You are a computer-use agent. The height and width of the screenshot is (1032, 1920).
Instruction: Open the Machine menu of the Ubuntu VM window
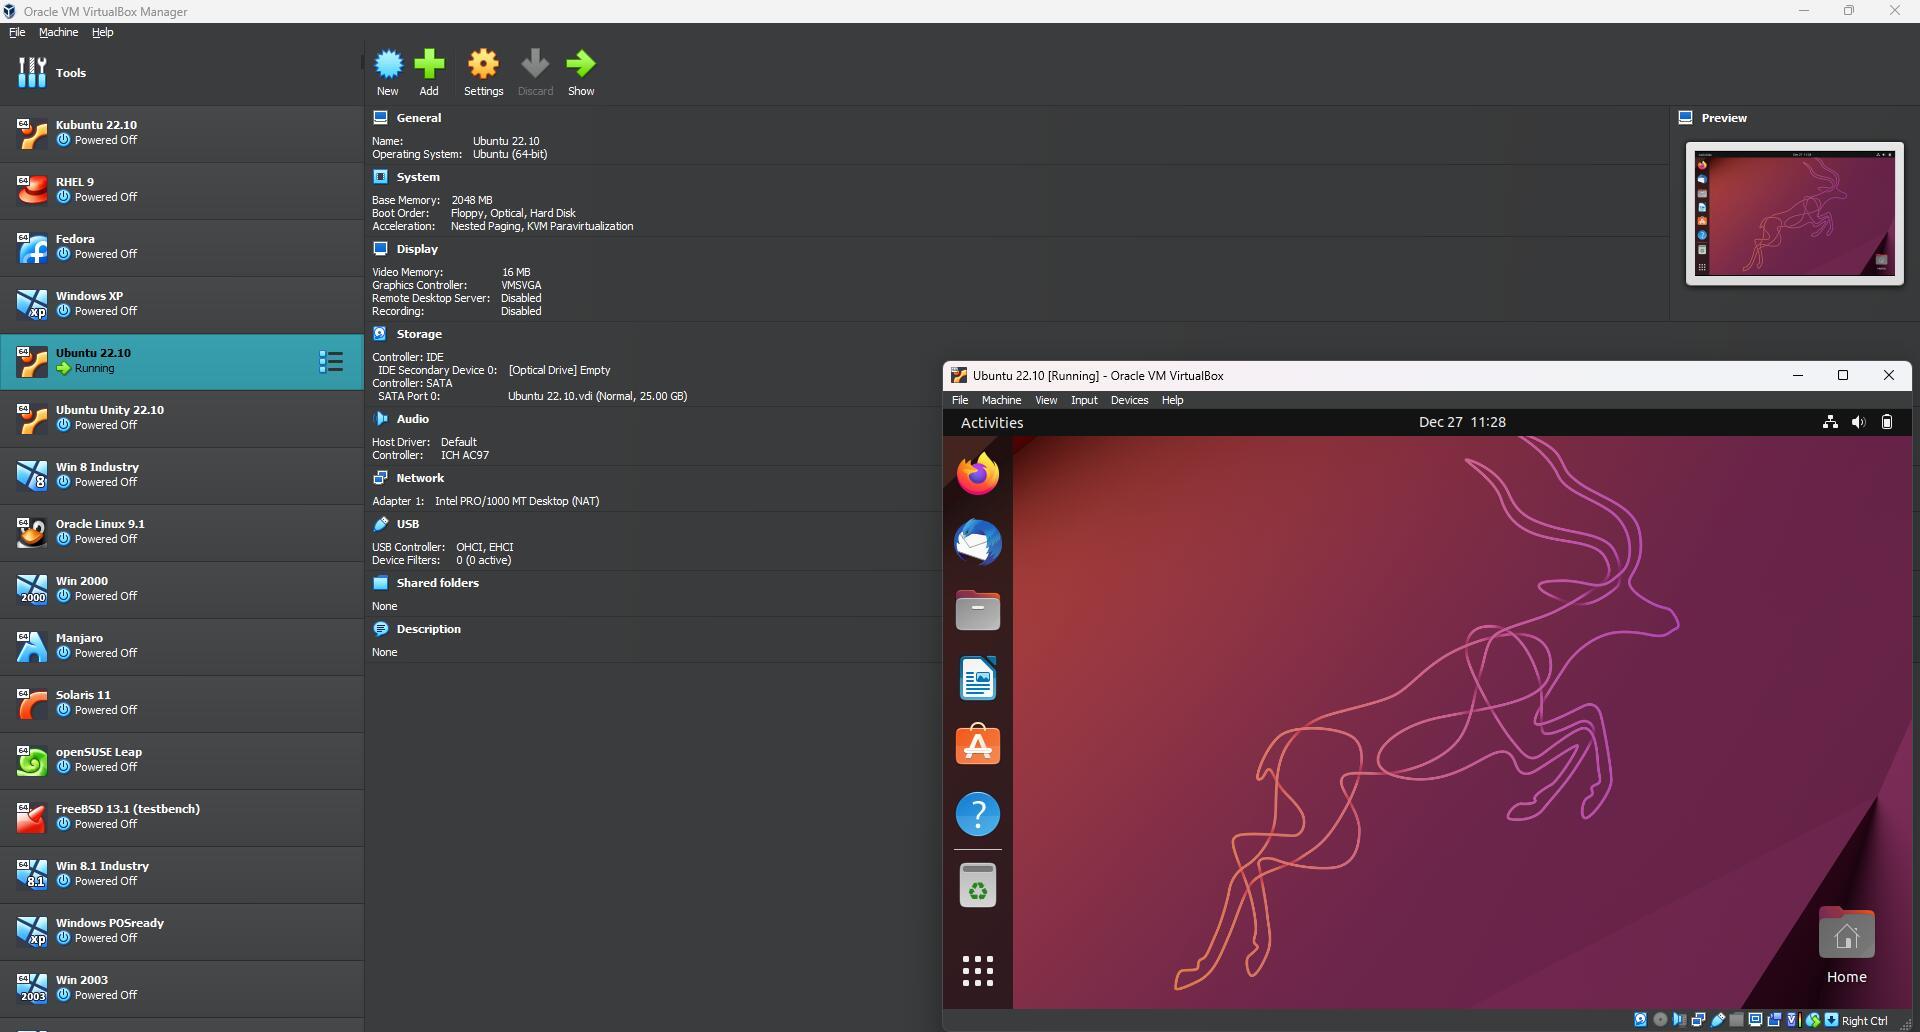tap(1001, 400)
